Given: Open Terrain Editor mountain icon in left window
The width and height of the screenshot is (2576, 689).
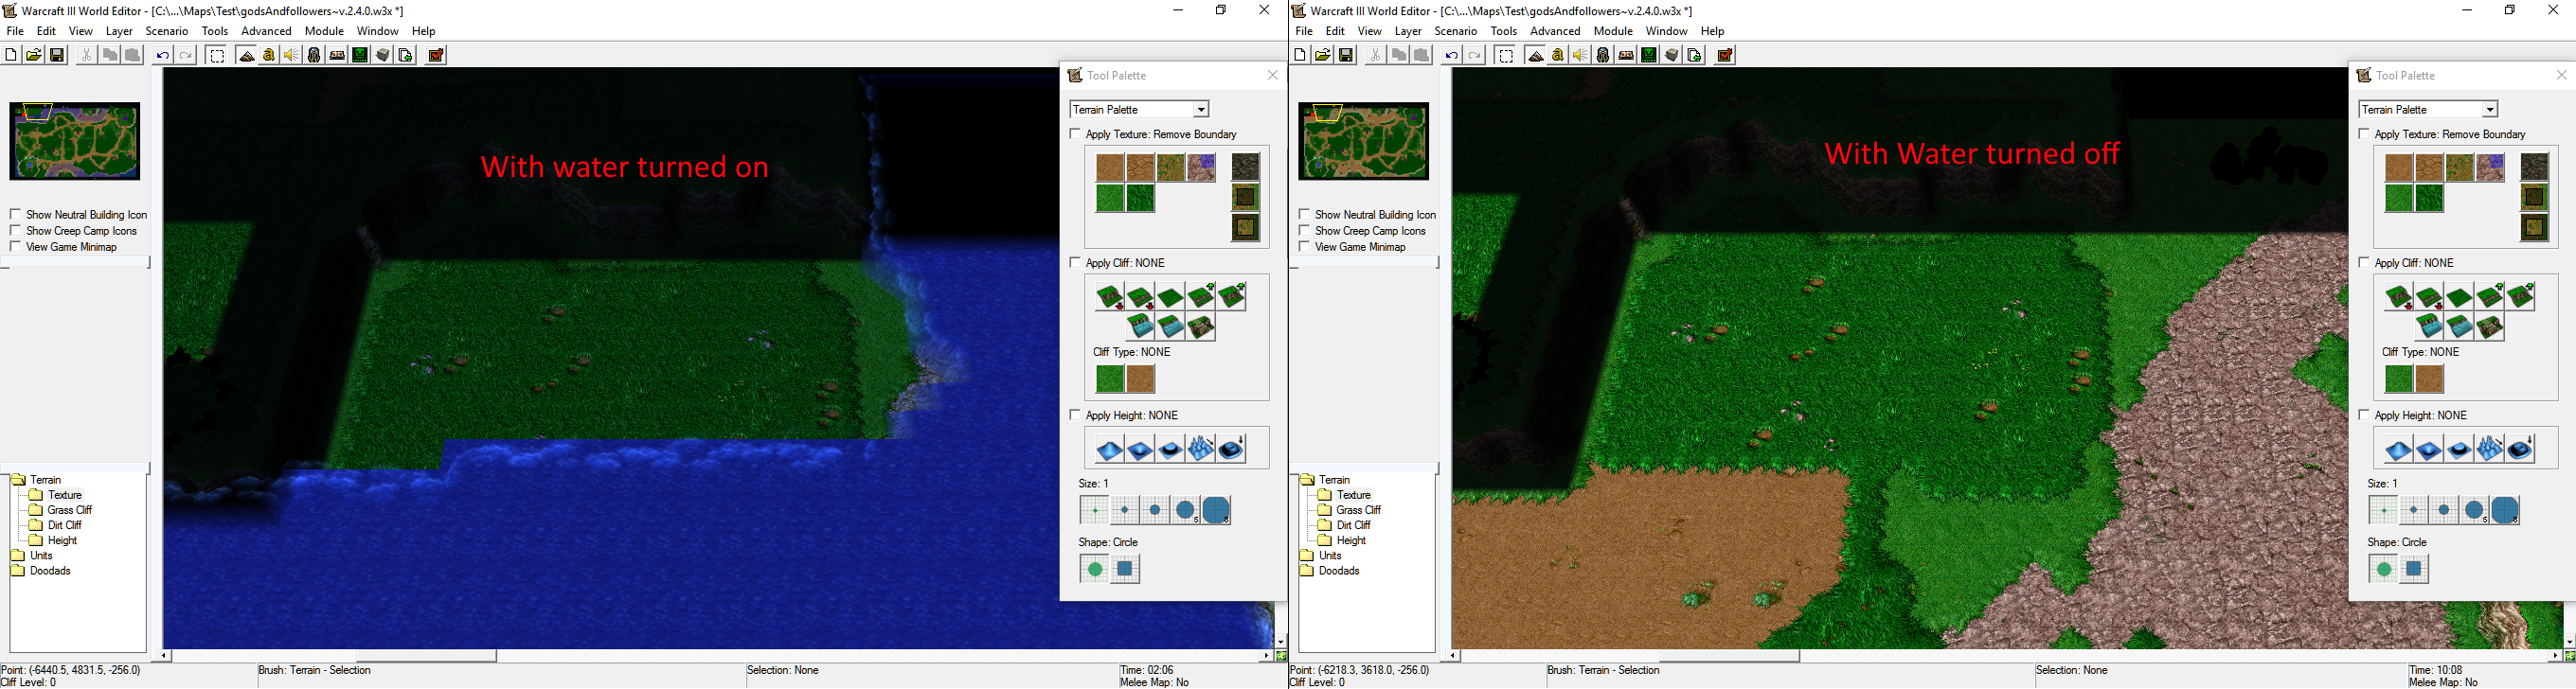Looking at the screenshot, I should [247, 55].
